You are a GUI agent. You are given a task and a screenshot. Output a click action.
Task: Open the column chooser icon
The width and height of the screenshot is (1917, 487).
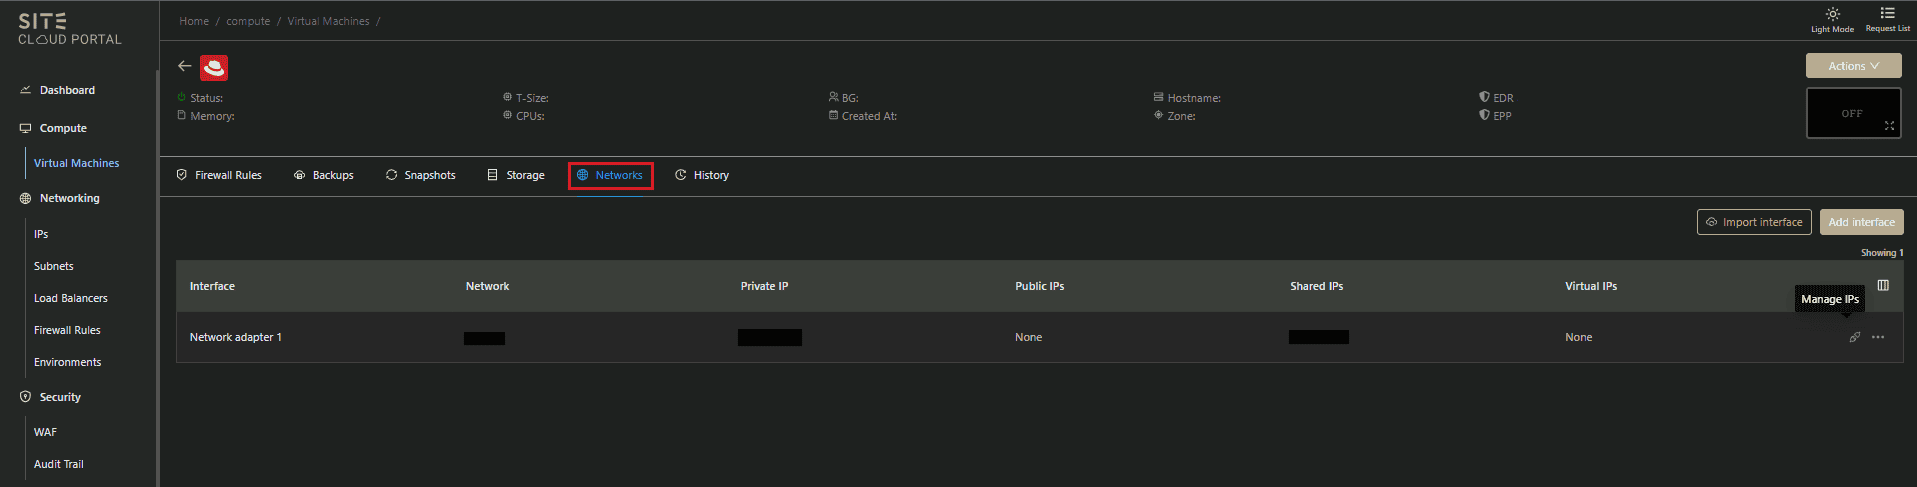(x=1883, y=286)
